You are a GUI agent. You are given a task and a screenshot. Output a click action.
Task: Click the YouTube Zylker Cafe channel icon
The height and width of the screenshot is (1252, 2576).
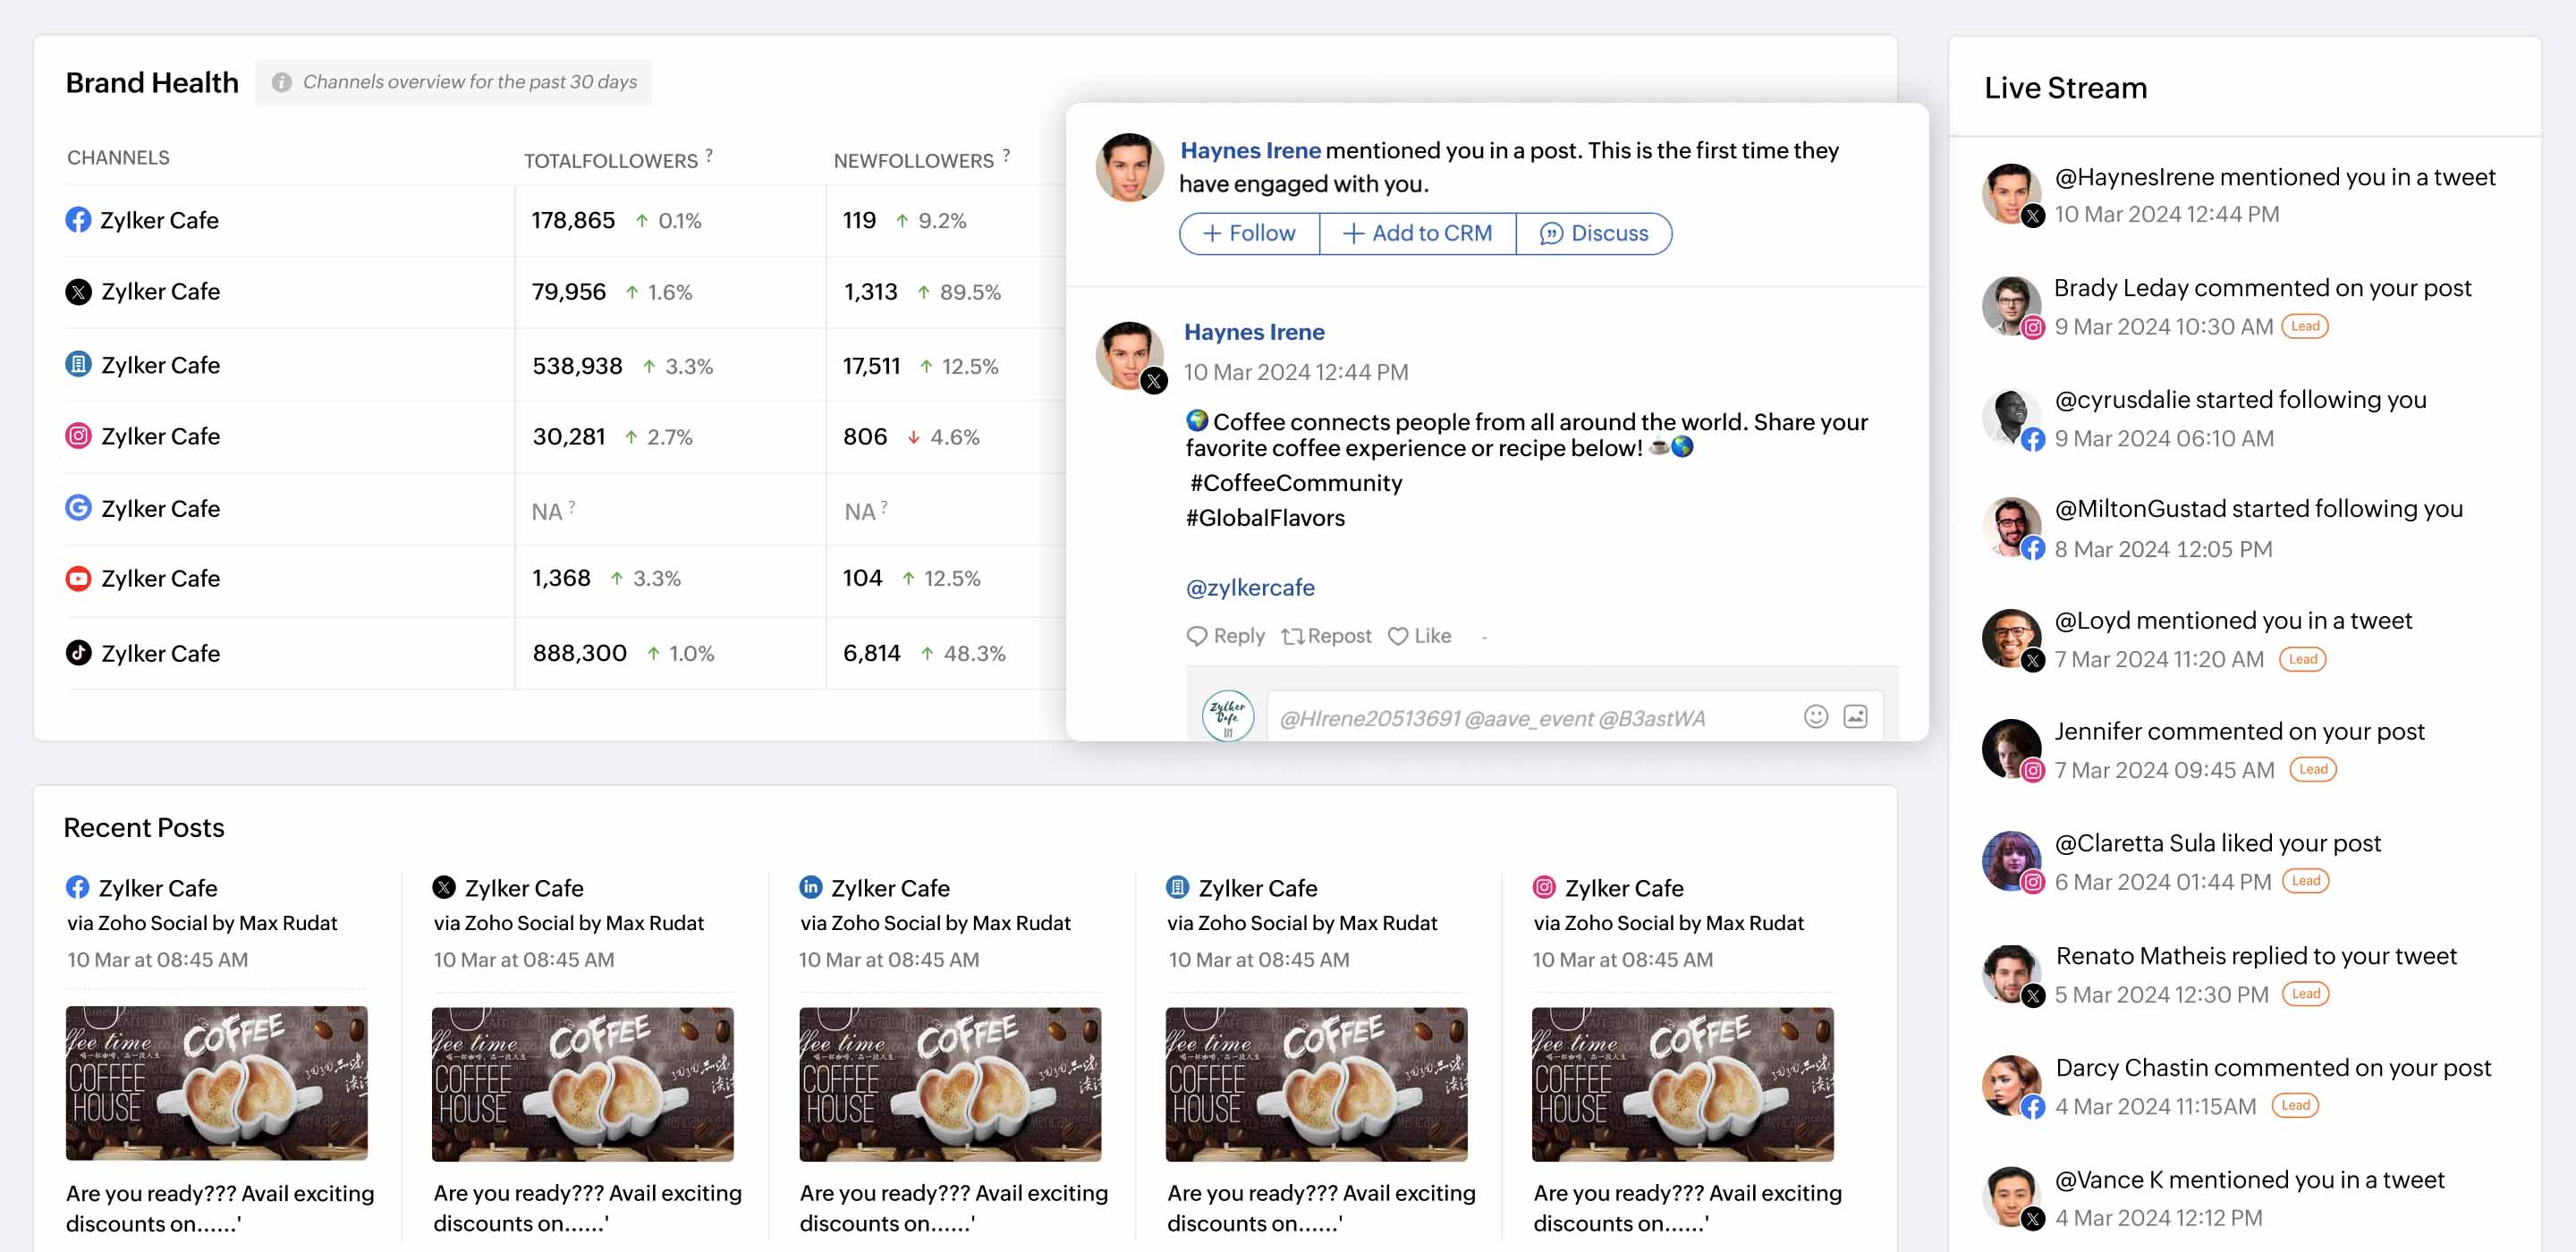point(78,579)
